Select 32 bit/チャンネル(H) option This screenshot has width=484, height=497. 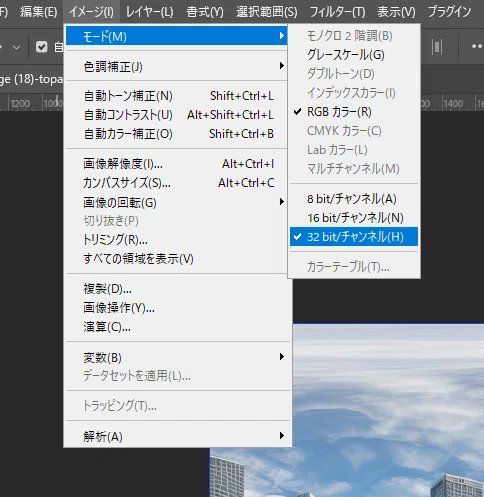(354, 237)
